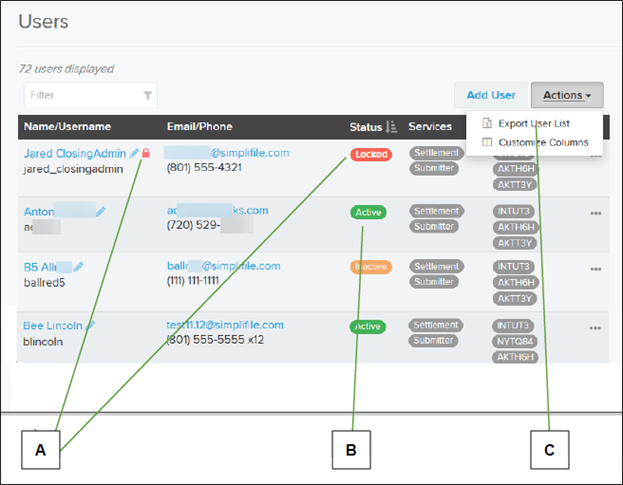Image resolution: width=623 pixels, height=485 pixels.
Task: Click the Locked status badge
Action: click(x=370, y=155)
